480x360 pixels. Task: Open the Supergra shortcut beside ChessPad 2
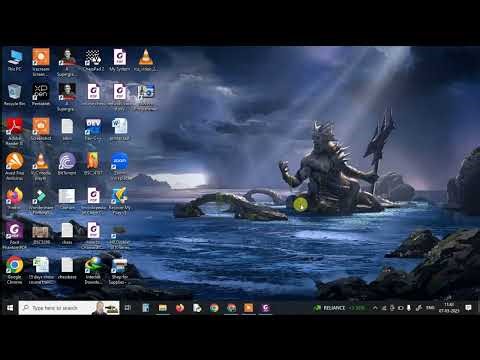[x=67, y=62]
